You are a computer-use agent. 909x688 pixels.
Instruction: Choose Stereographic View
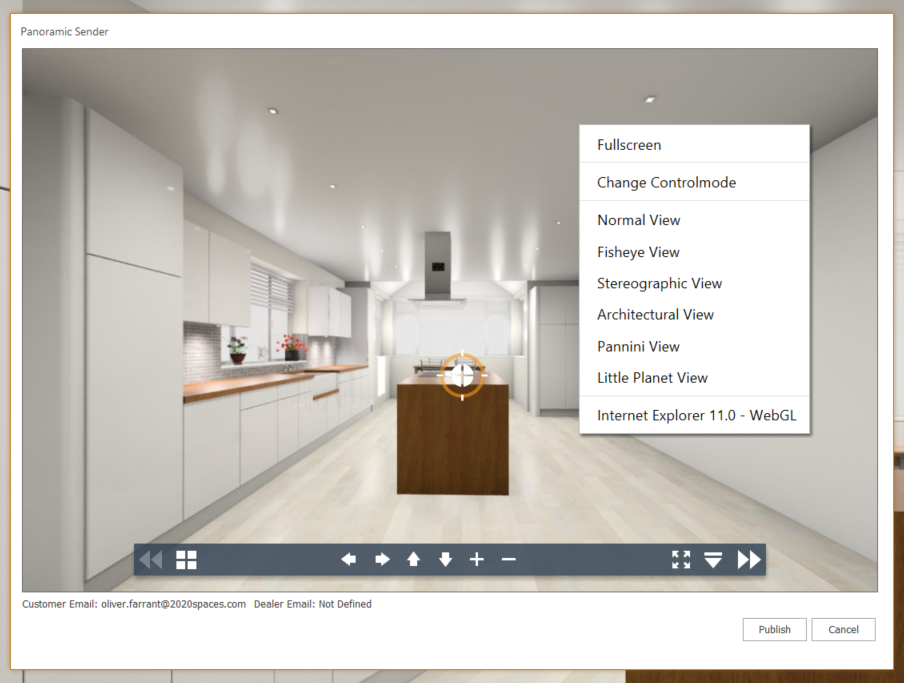pyautogui.click(x=659, y=283)
